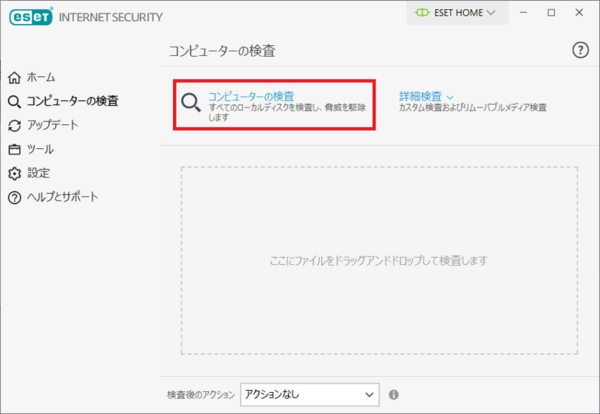Viewport: 600px width, 414px height.
Task: Click the ESET logo
Action: pyautogui.click(x=31, y=16)
